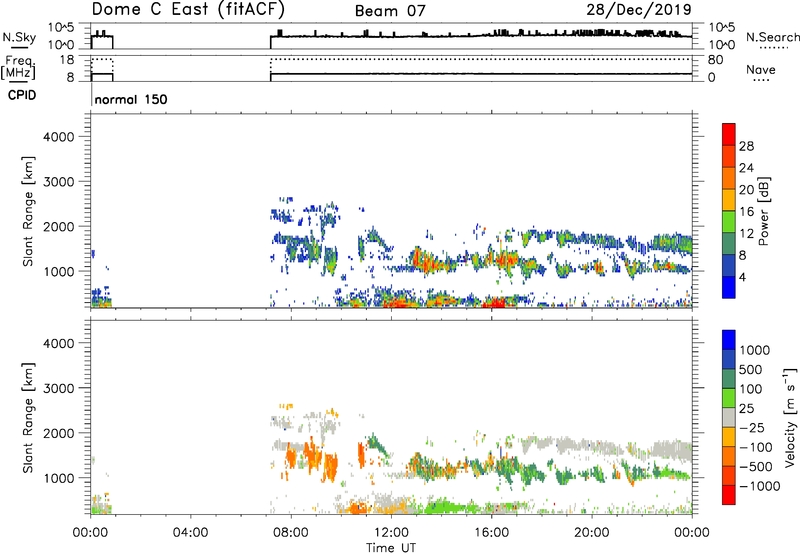
Task: Click the 'Nave' legend label
Action: 761,69
